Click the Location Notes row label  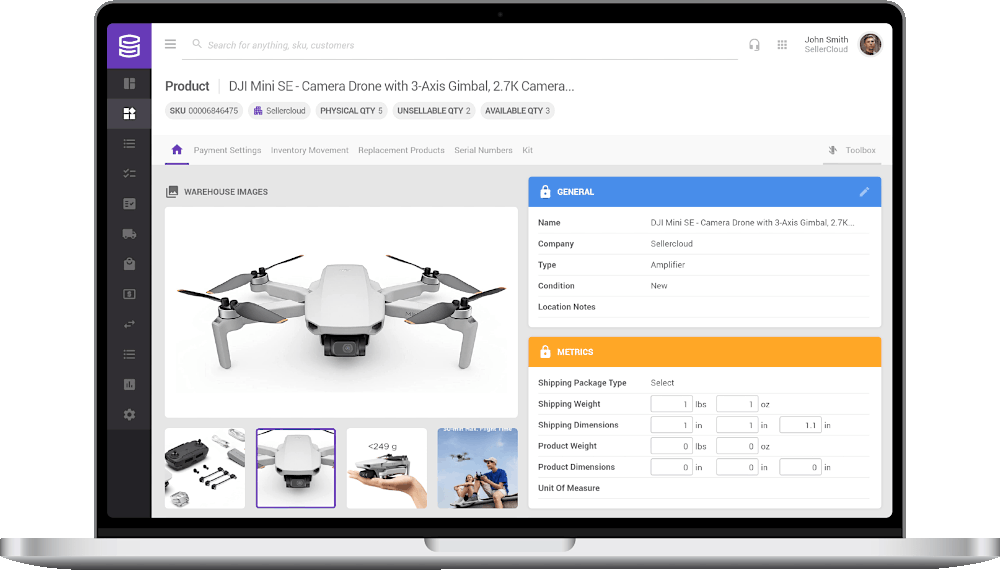(x=566, y=307)
